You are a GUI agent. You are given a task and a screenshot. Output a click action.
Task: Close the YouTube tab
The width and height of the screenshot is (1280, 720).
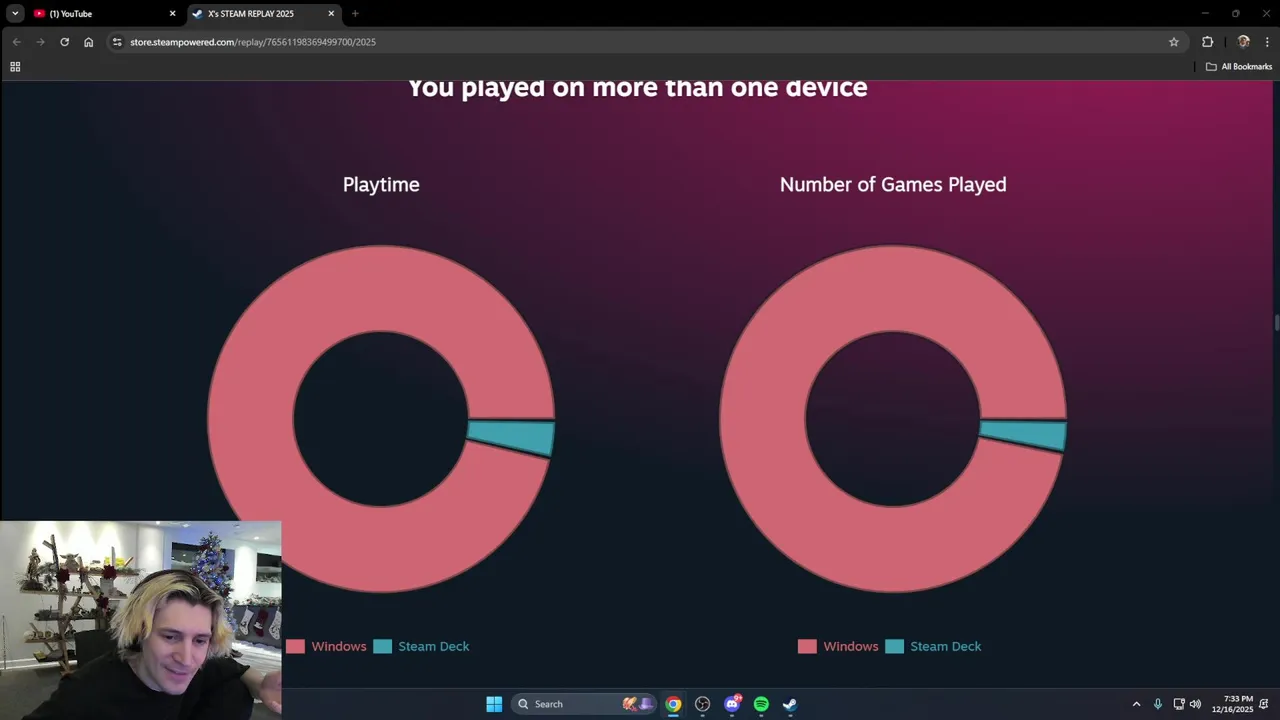(x=172, y=13)
